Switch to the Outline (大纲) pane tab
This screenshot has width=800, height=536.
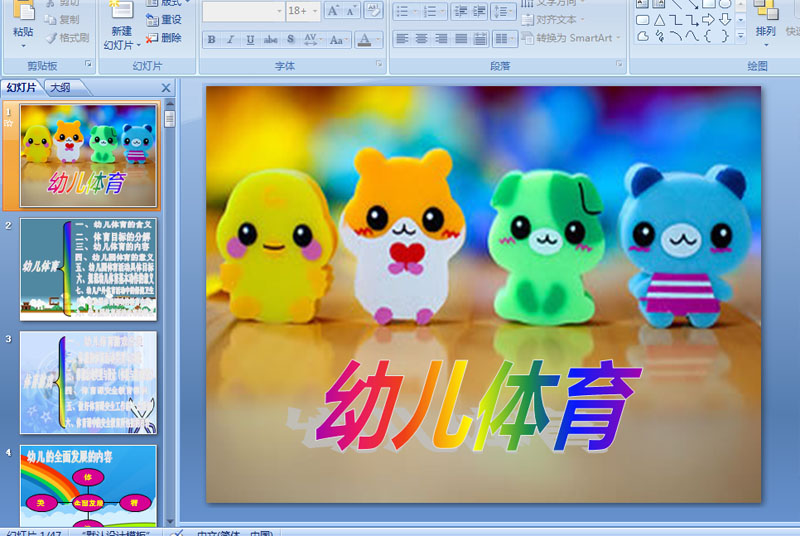coord(61,88)
